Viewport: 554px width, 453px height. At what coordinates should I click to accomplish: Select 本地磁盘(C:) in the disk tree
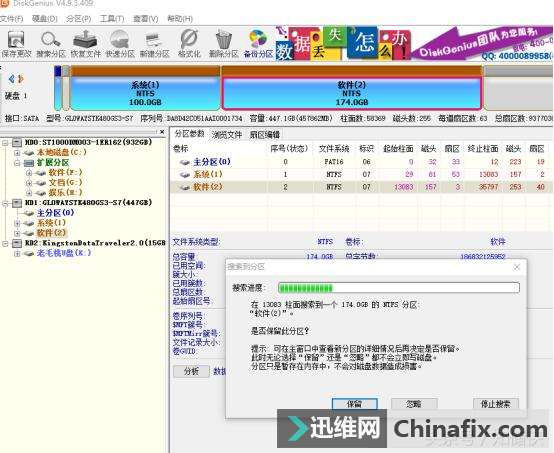click(61, 153)
